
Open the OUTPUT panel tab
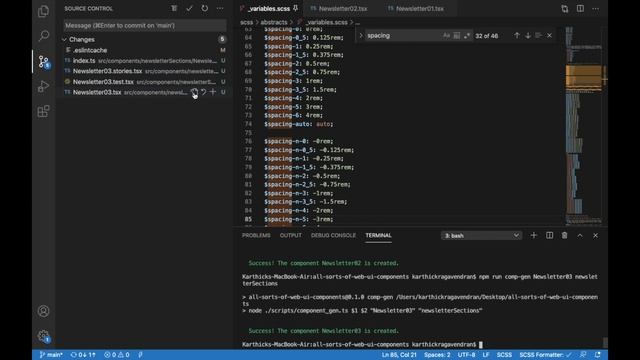(x=291, y=236)
